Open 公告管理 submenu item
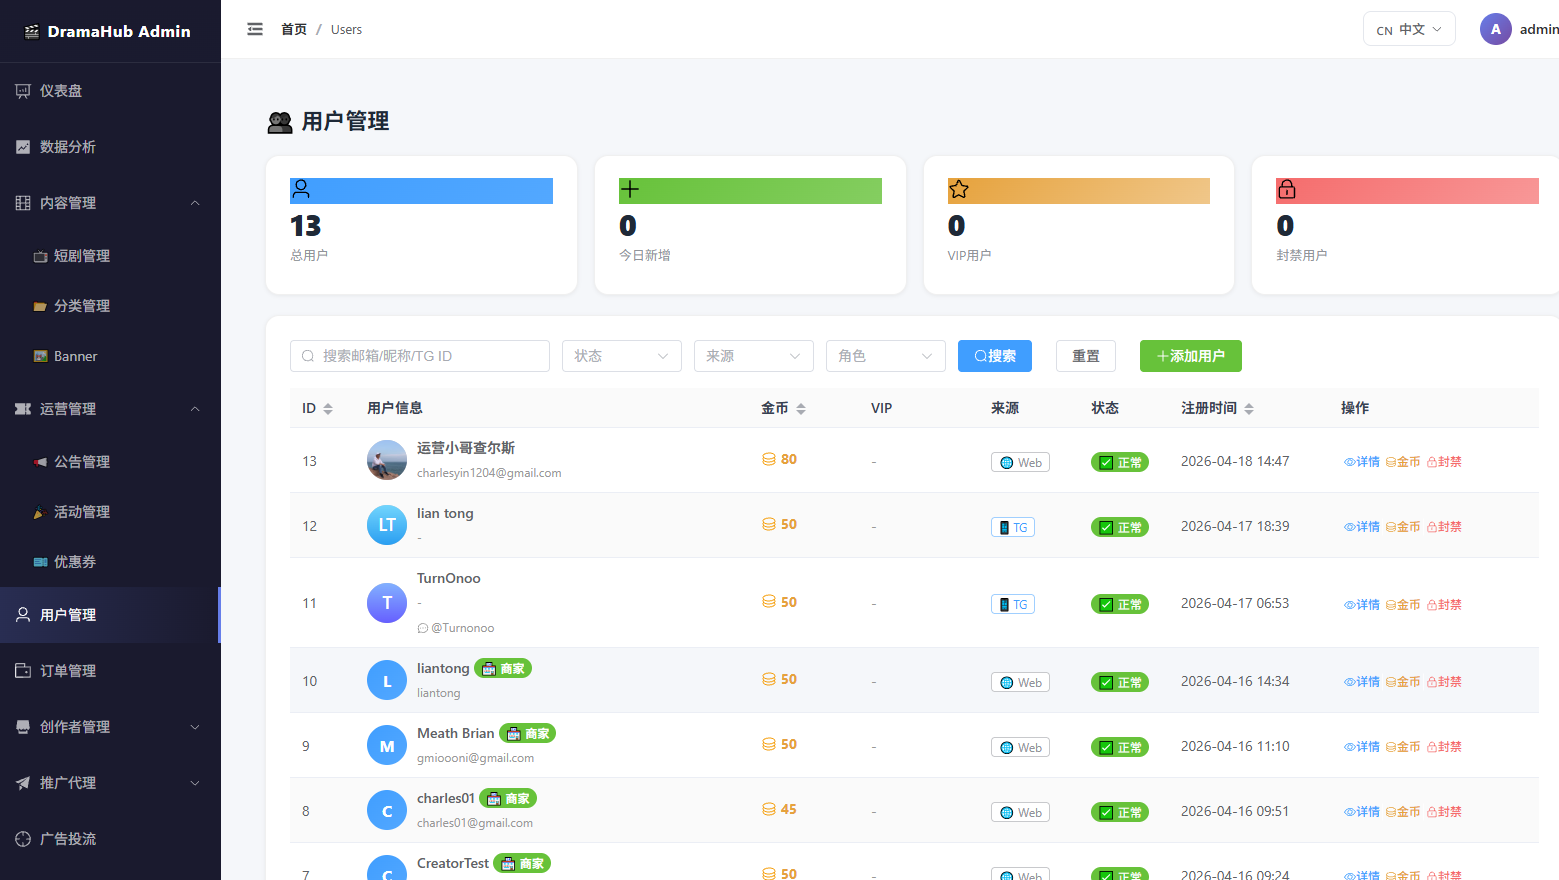 (x=110, y=462)
